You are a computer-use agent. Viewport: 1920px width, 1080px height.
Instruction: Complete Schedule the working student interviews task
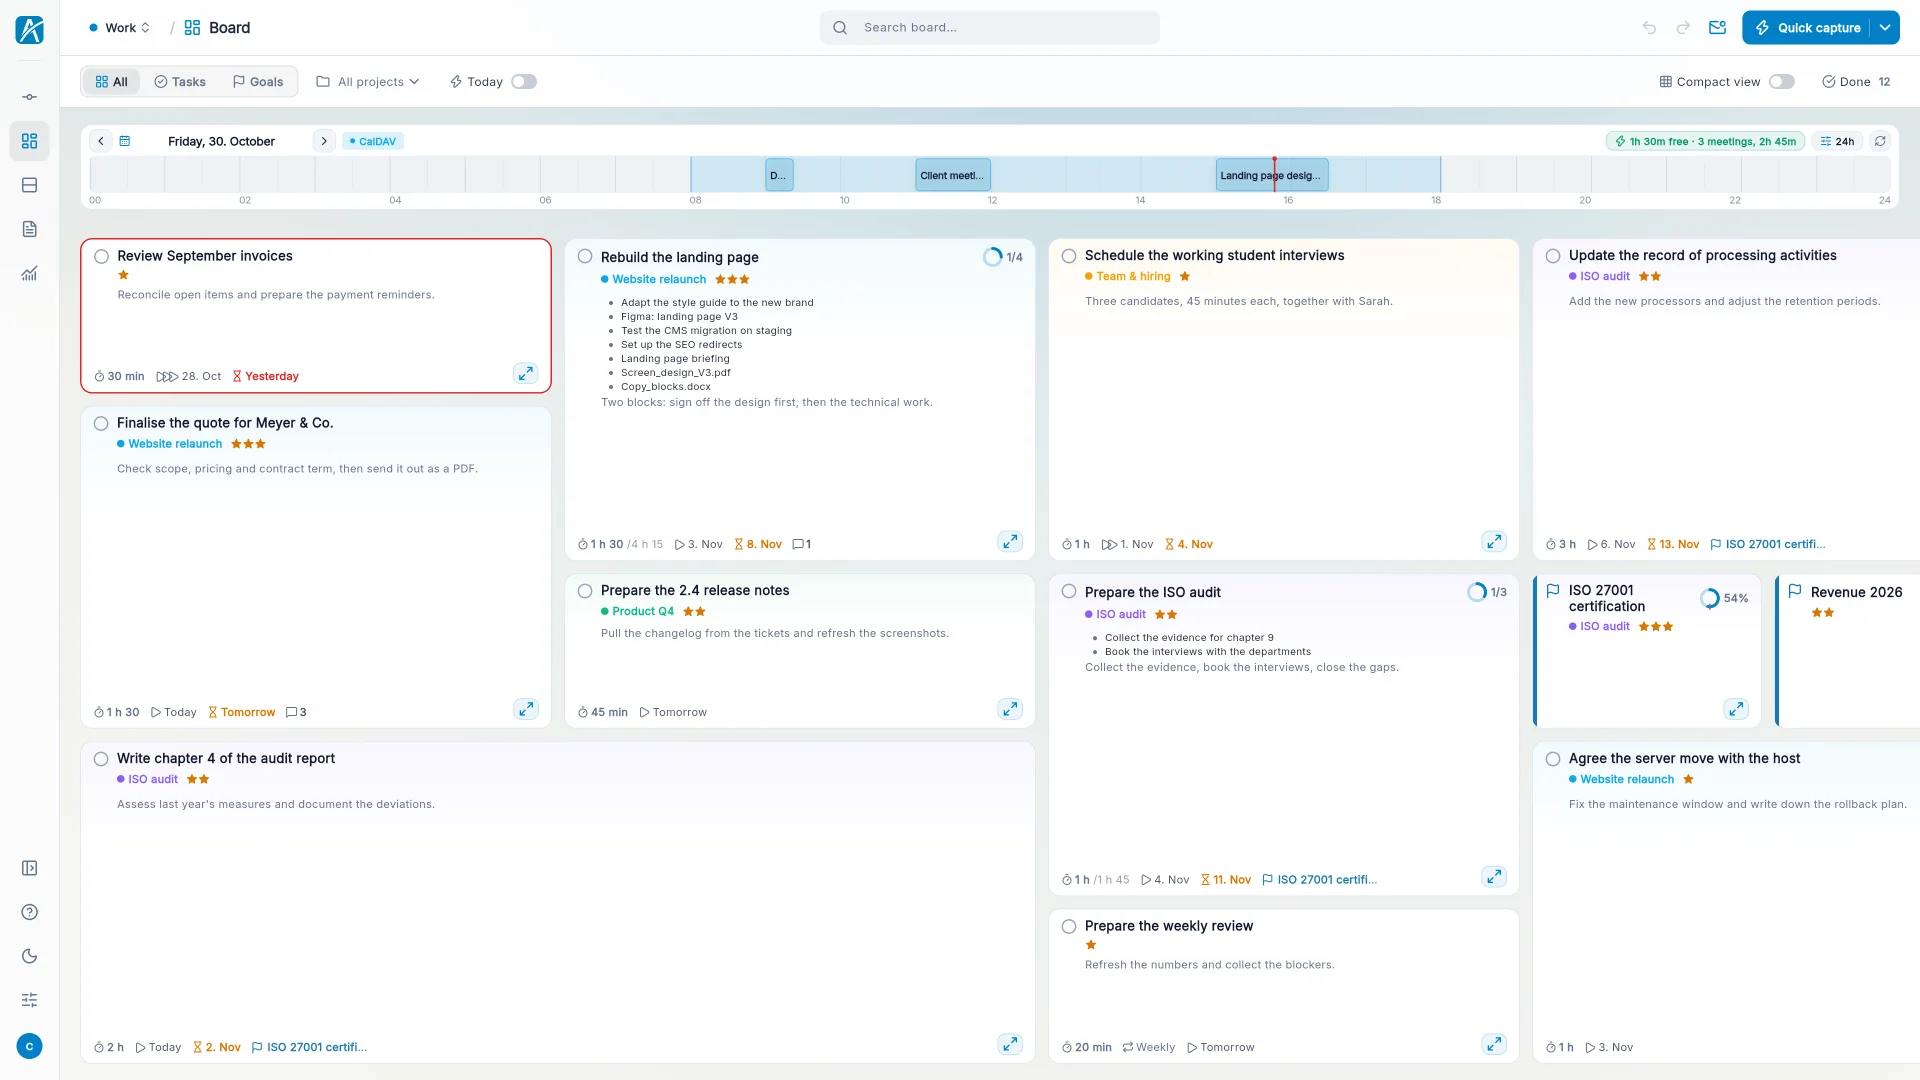click(x=1069, y=256)
